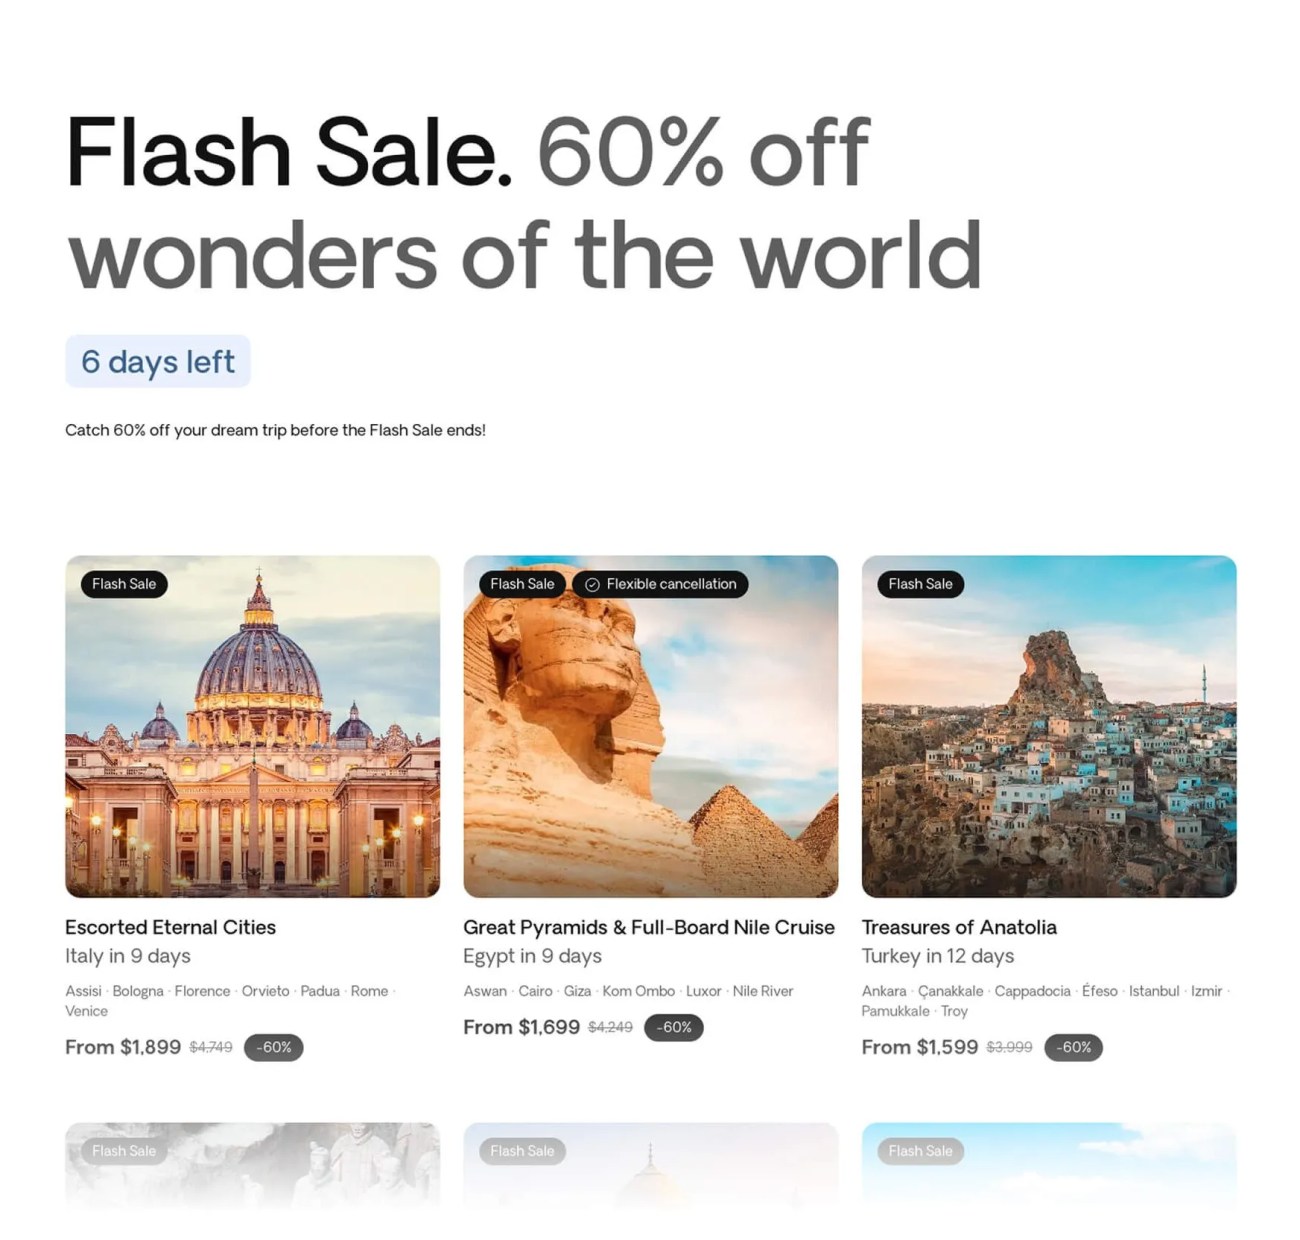
Task: Click Flash Sale tag on Italy card
Action: pyautogui.click(x=124, y=584)
